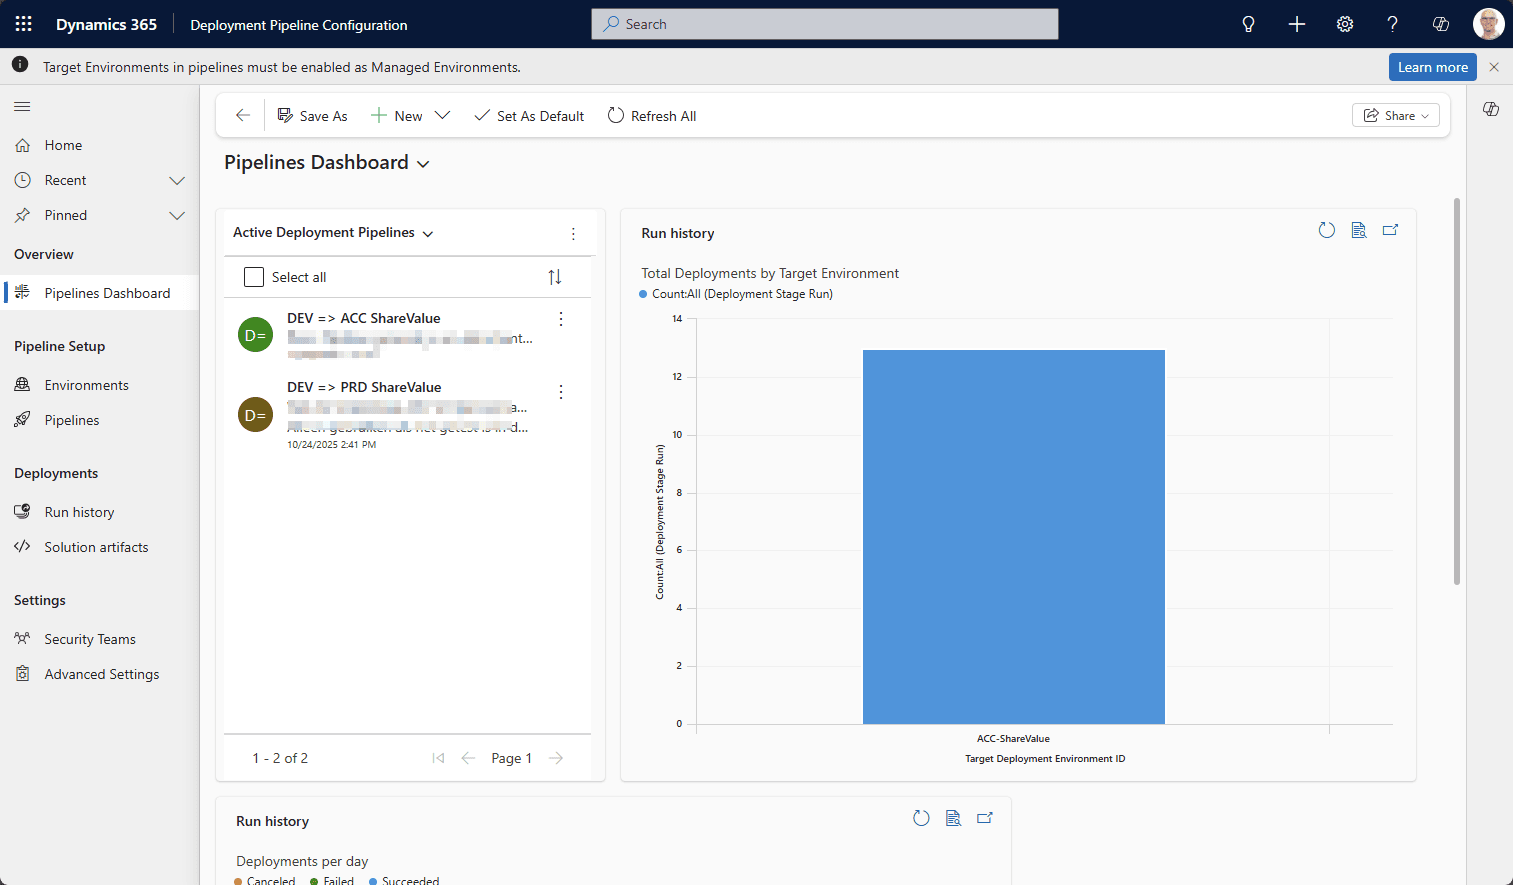Click the Count:All legend blue dot
1513x885 pixels.
[643, 294]
